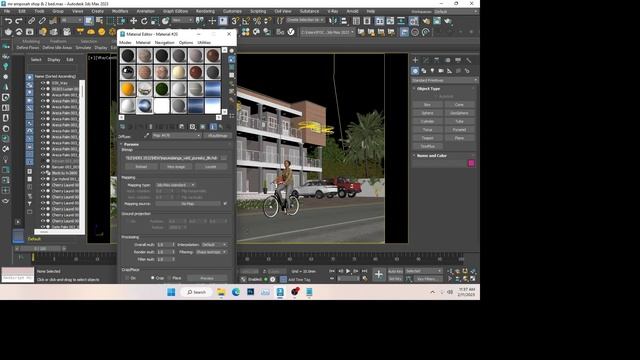This screenshot has width=640, height=360.
Task: Switch to Hierarchy command panel tab icon
Action: point(436,60)
